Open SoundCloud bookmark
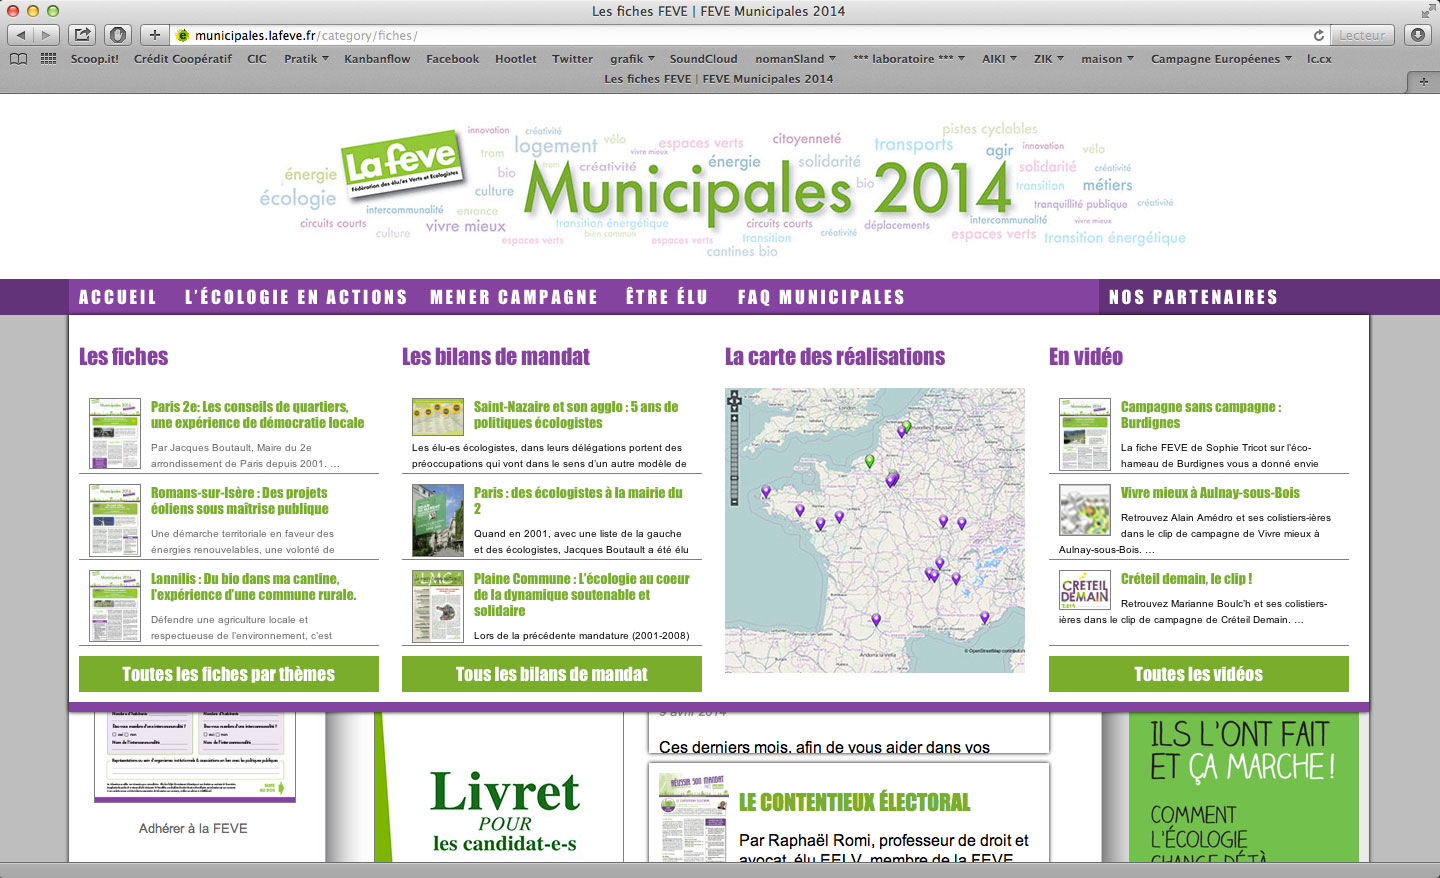 coord(703,59)
